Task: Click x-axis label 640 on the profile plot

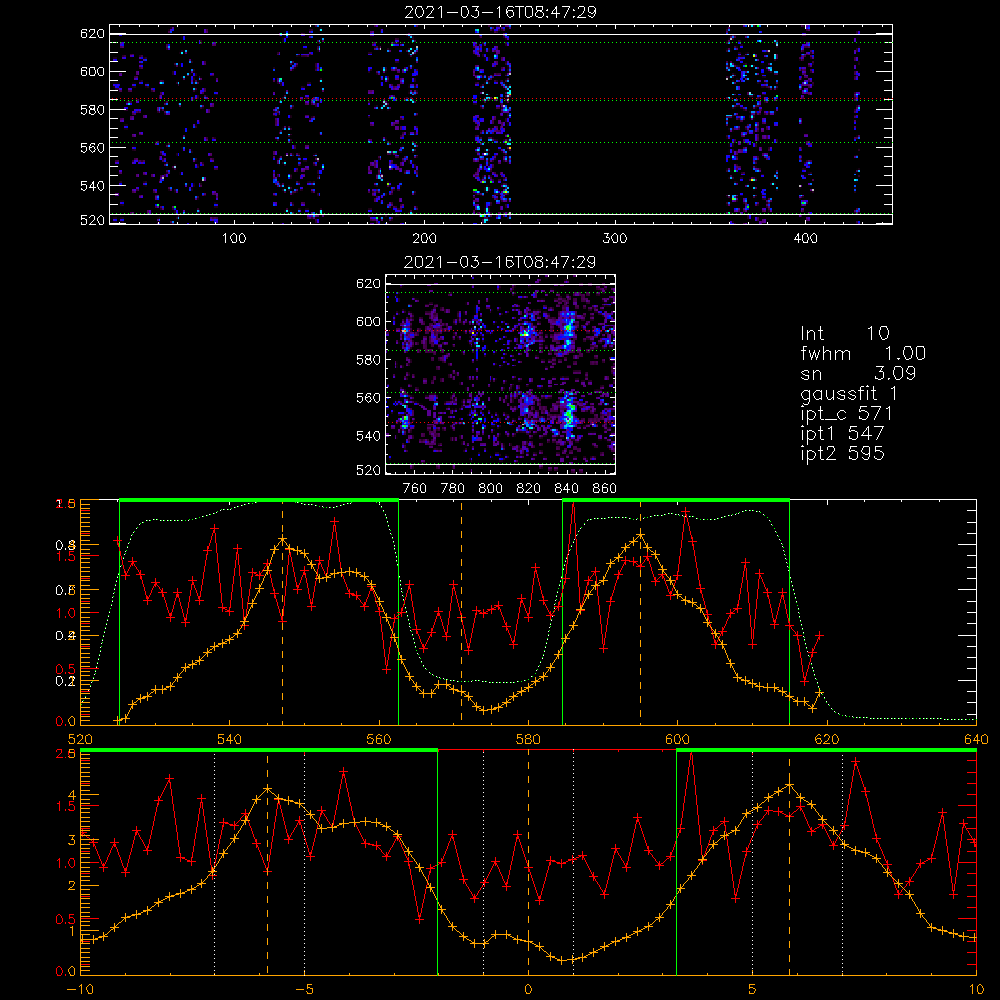Action: point(976,740)
